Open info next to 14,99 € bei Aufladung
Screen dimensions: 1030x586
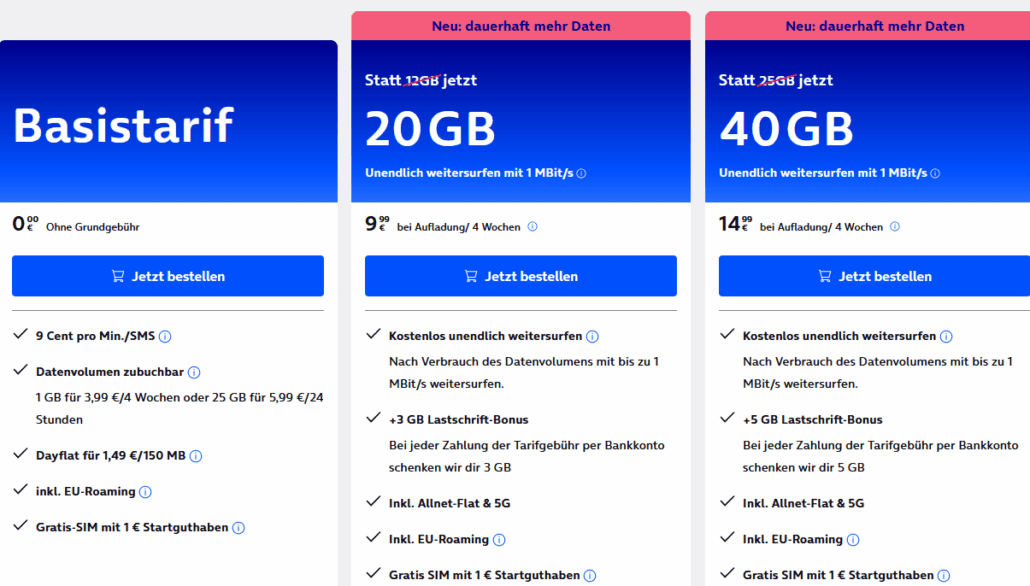894,227
